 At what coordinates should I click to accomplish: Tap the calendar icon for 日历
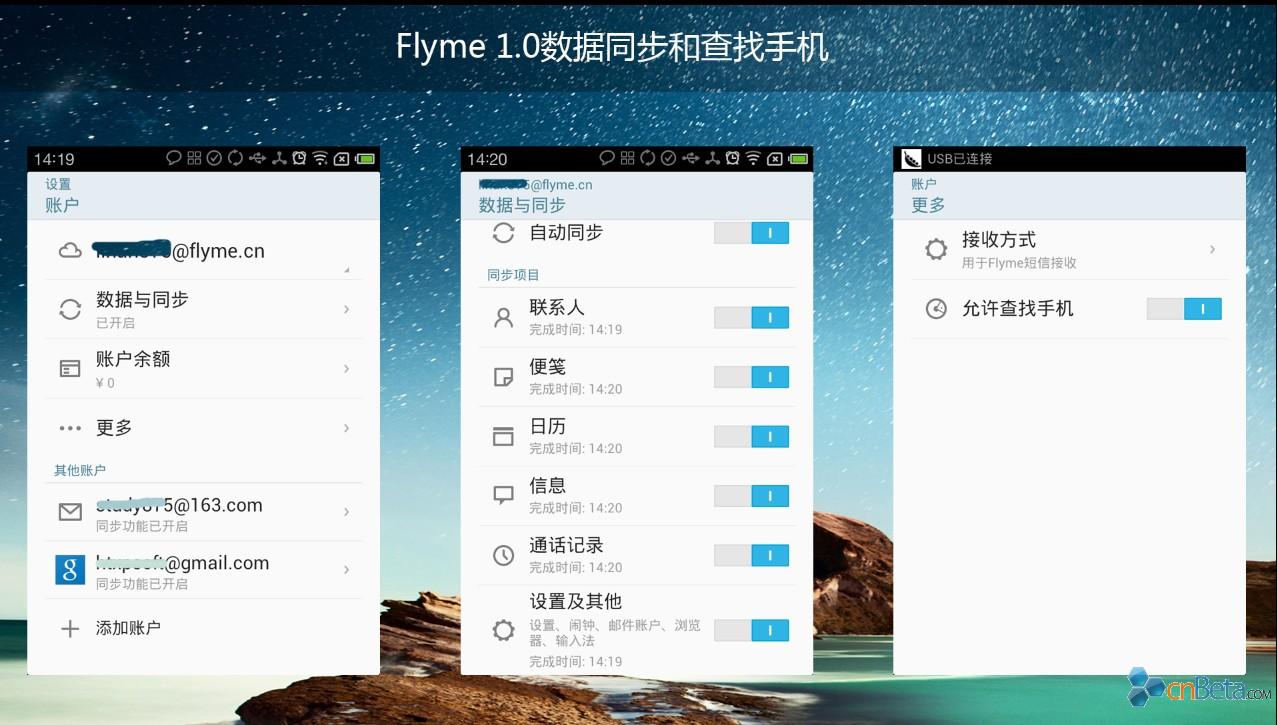504,436
